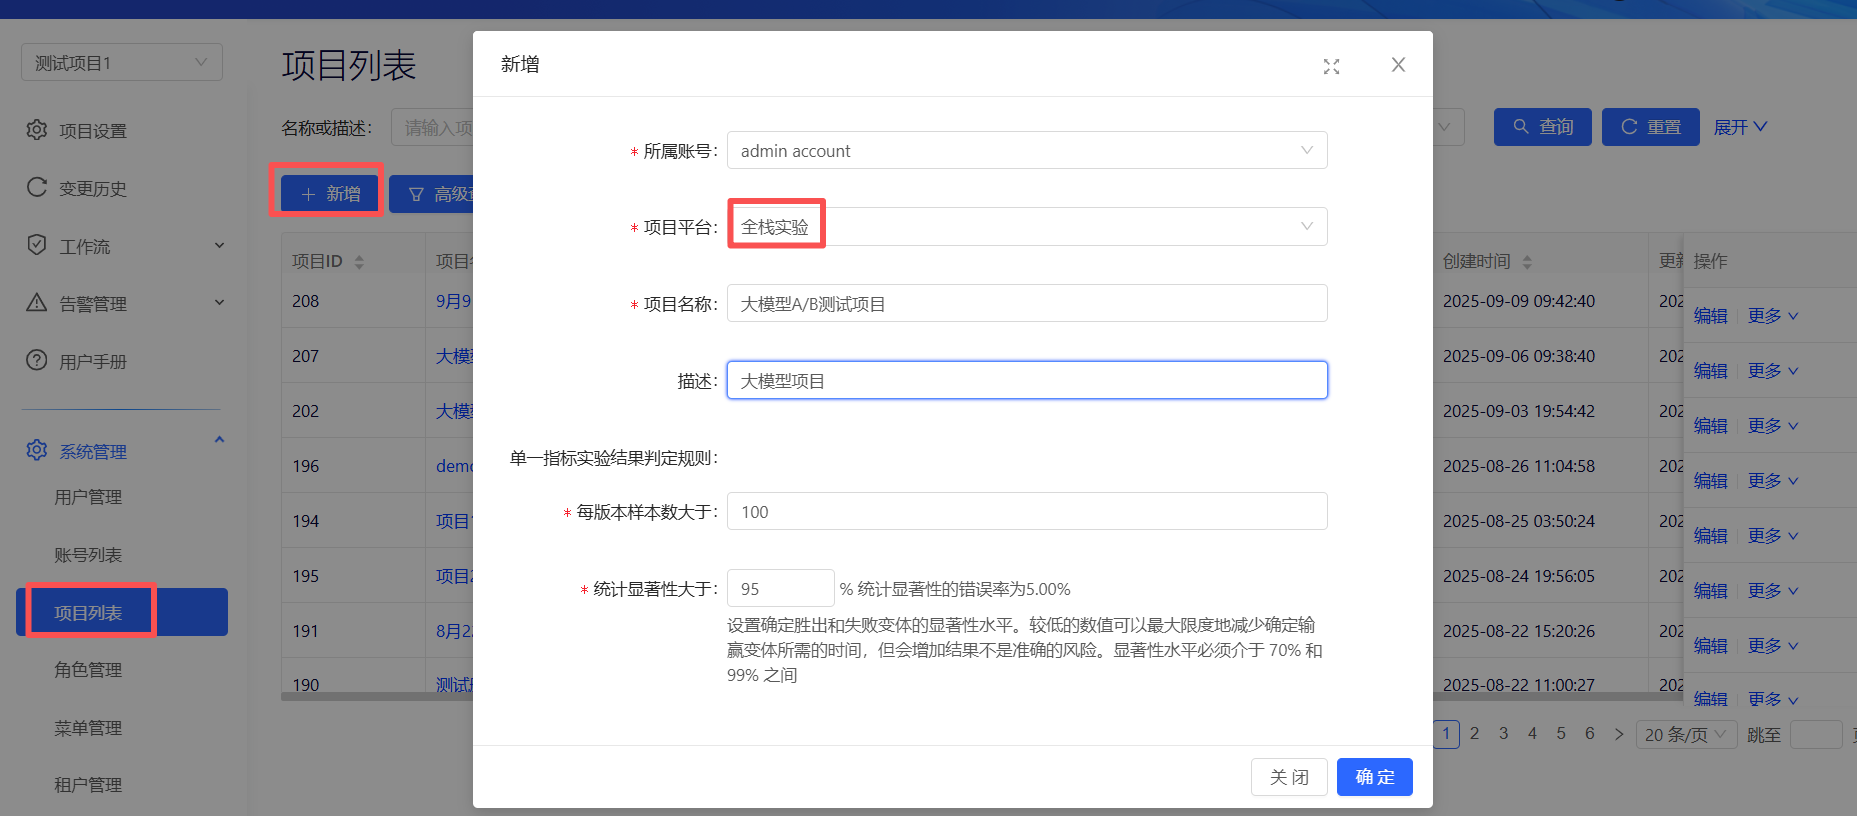1857x816 pixels.
Task: Close the new project dialog with X
Action: click(x=1398, y=65)
